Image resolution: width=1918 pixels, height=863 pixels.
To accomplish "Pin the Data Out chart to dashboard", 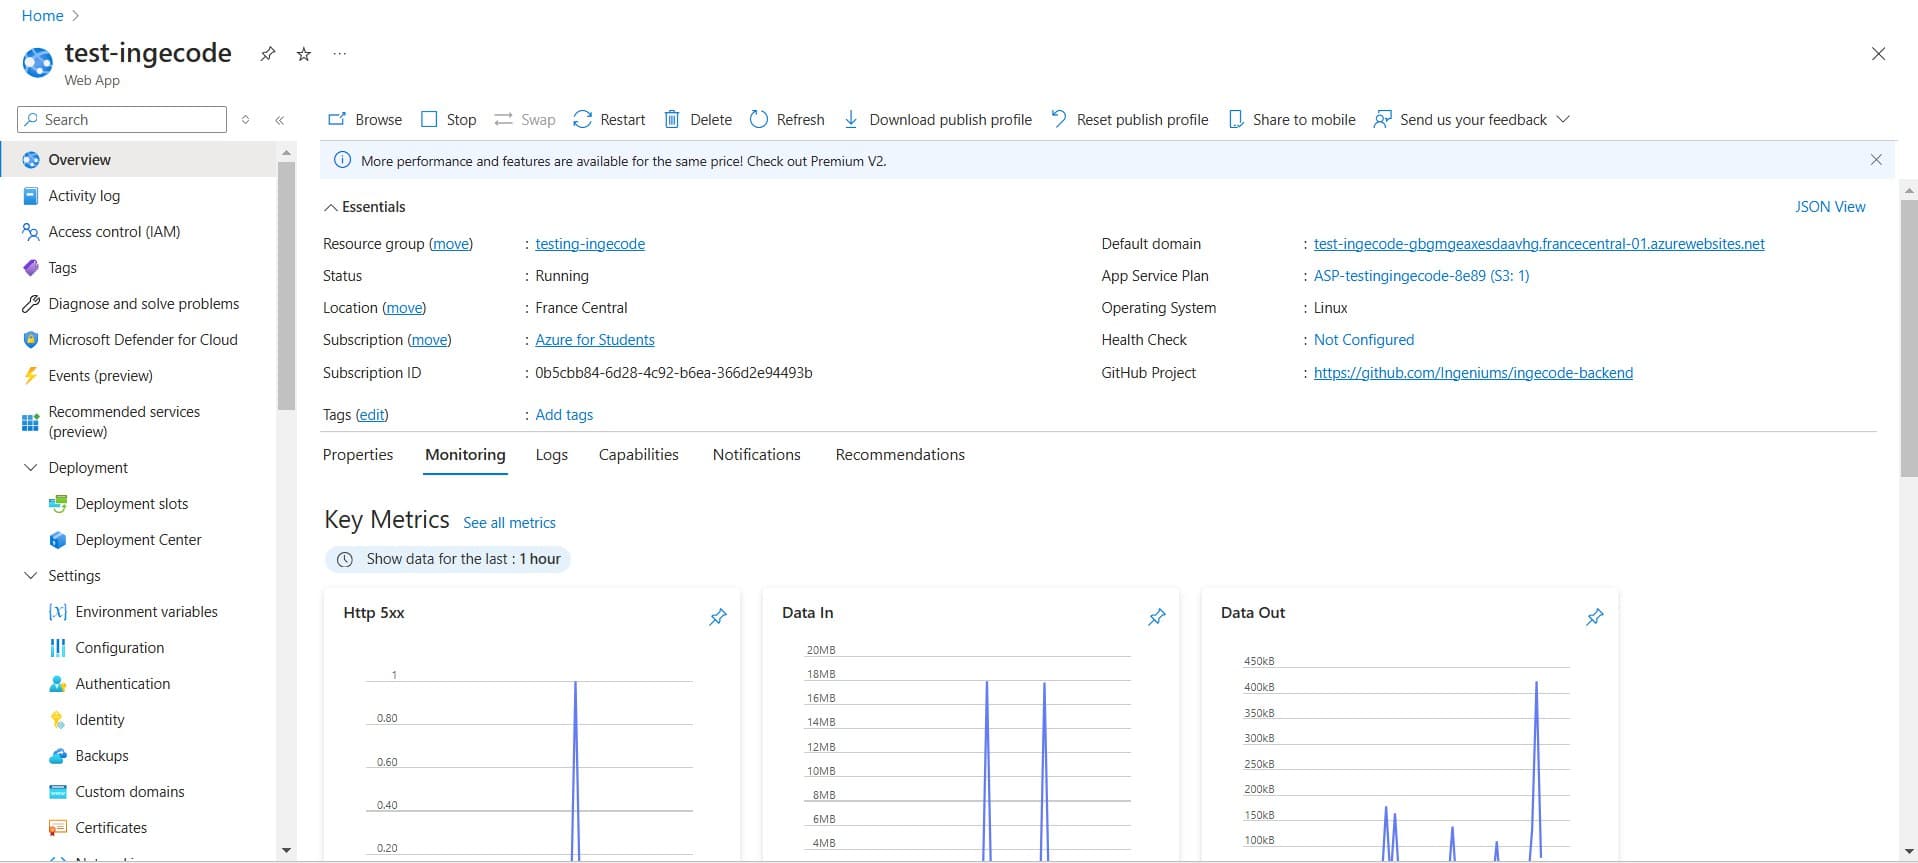I will tap(1594, 617).
